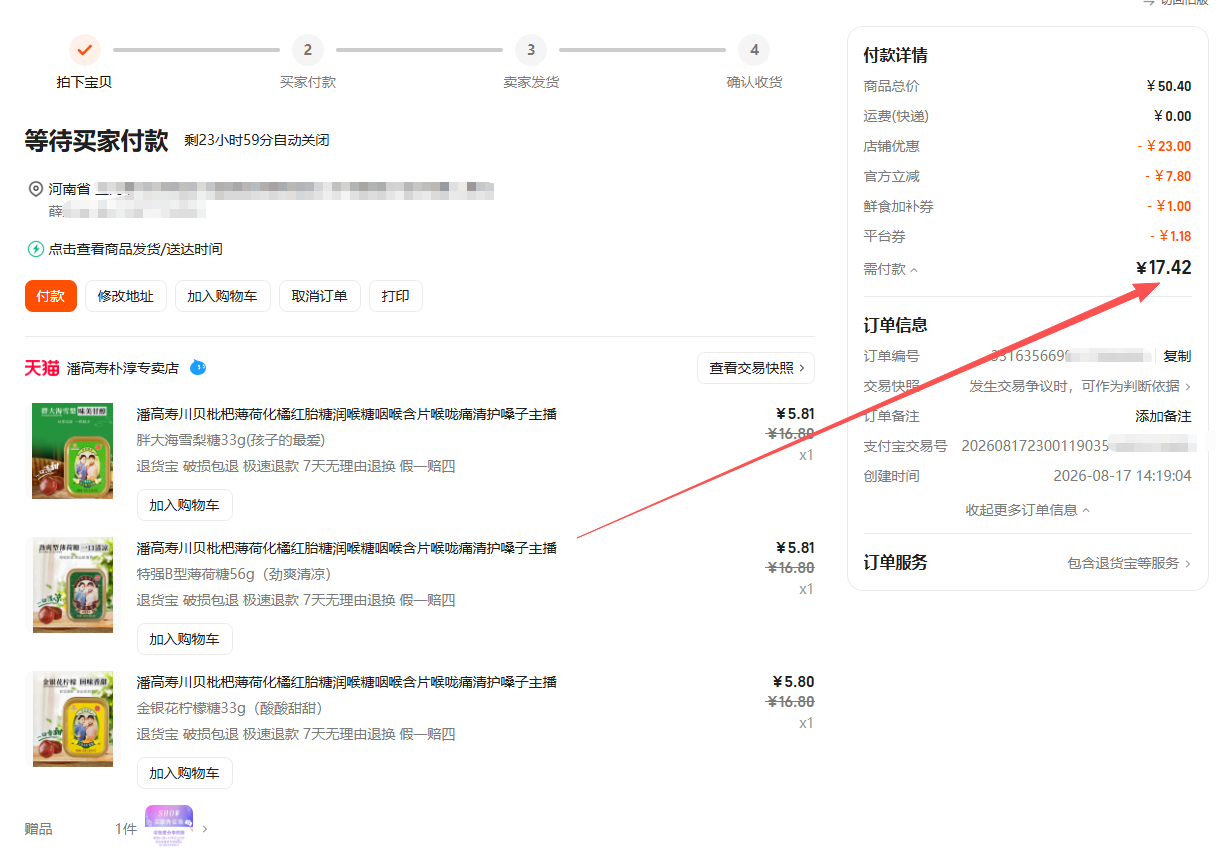Click 加入购物车 next to 取消订单
The image size is (1226, 855).
coord(223,296)
